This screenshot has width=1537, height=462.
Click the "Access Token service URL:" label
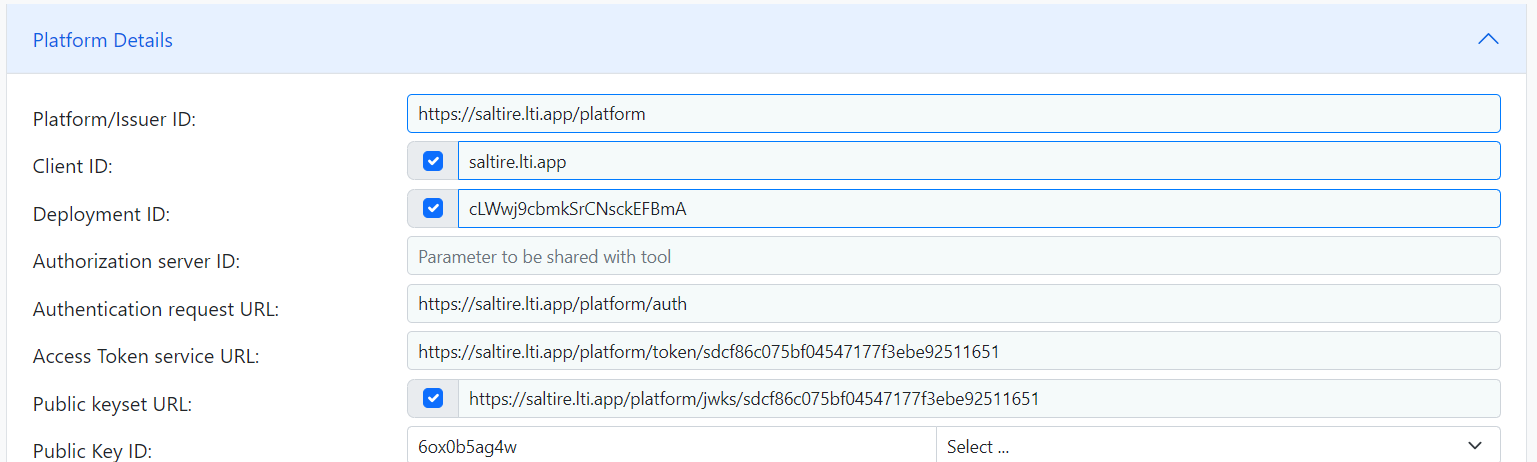pyautogui.click(x=146, y=357)
